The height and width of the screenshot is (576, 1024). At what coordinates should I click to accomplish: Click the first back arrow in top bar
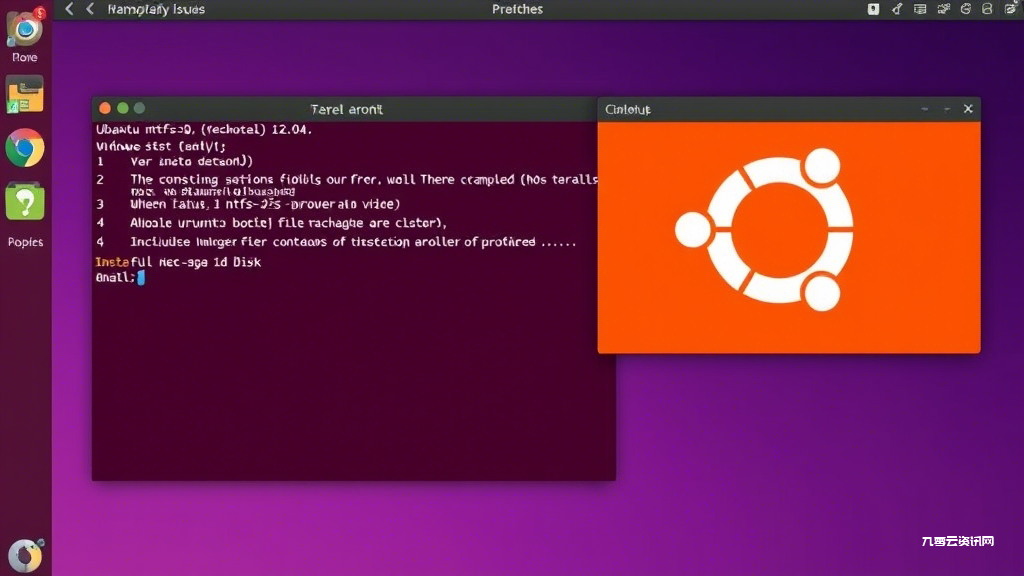(69, 8)
